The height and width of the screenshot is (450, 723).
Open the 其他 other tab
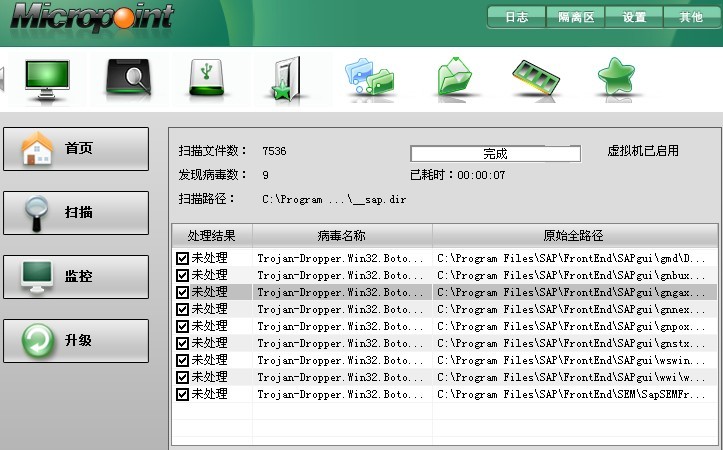coord(691,18)
